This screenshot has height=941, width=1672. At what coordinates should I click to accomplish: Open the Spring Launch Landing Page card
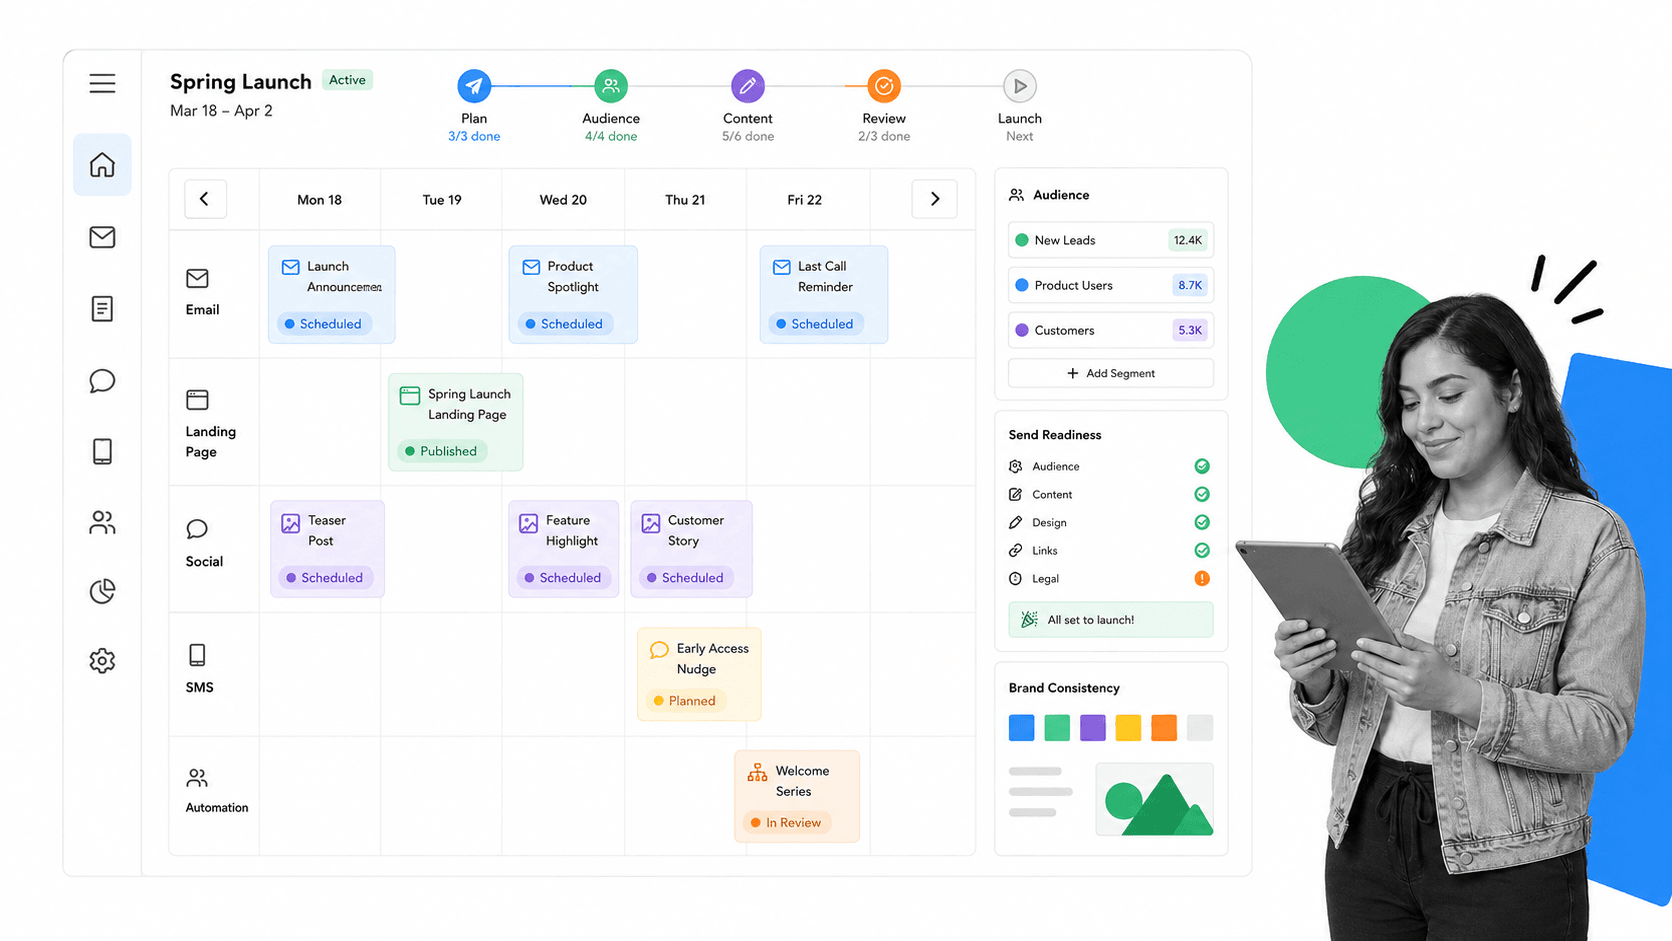456,422
